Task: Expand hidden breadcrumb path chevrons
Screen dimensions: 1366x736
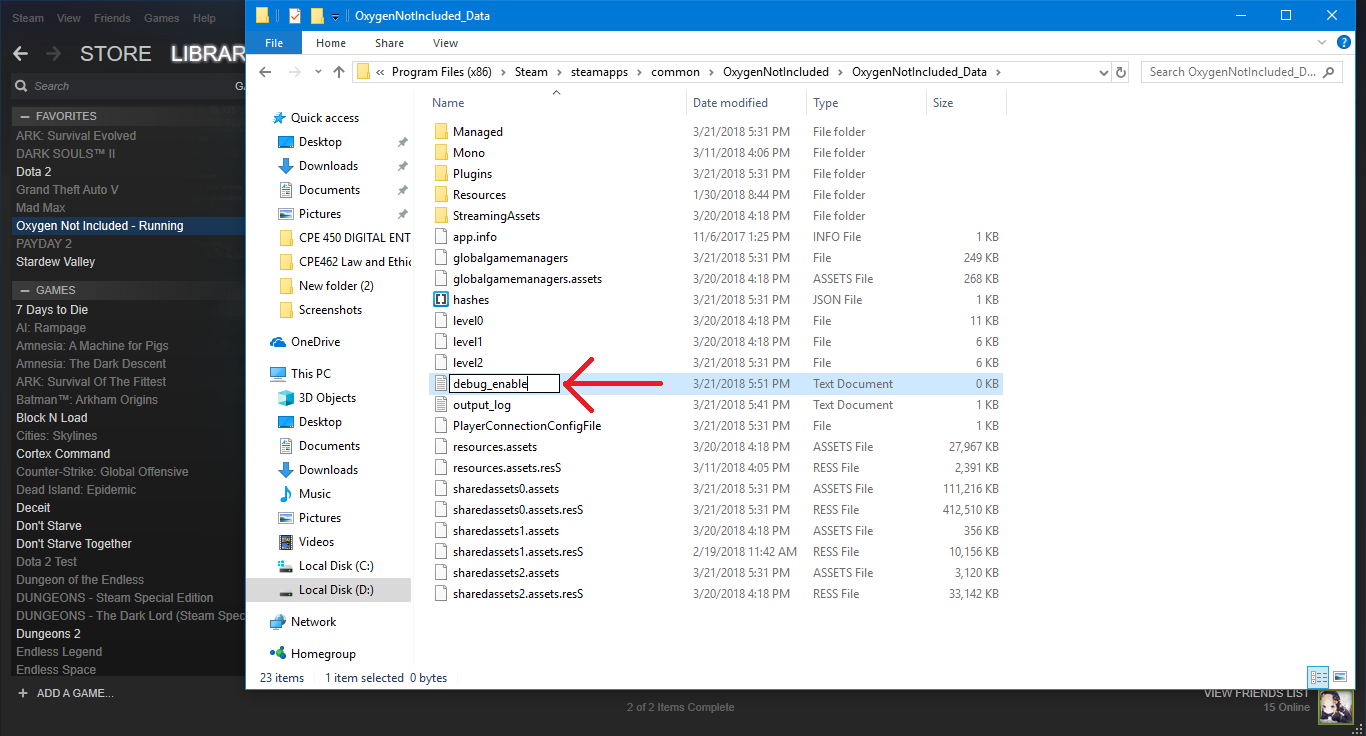Action: pos(380,72)
